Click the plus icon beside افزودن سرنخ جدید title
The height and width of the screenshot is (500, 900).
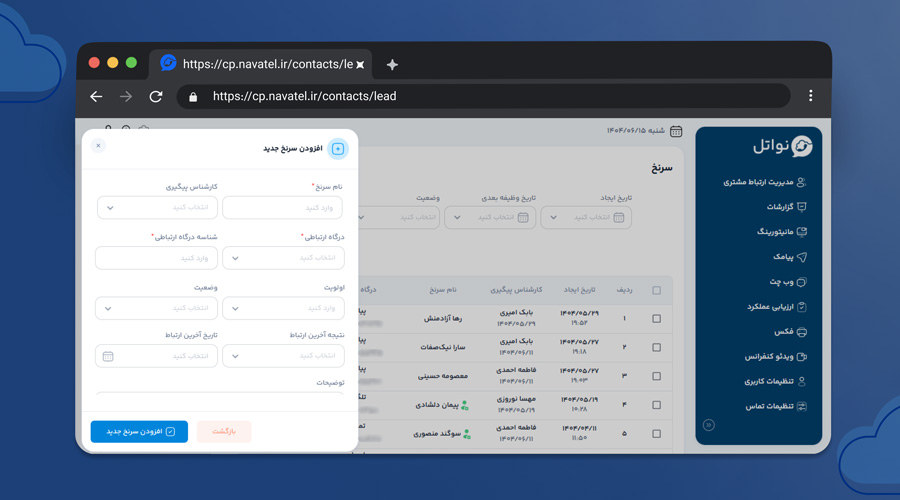pyautogui.click(x=338, y=149)
